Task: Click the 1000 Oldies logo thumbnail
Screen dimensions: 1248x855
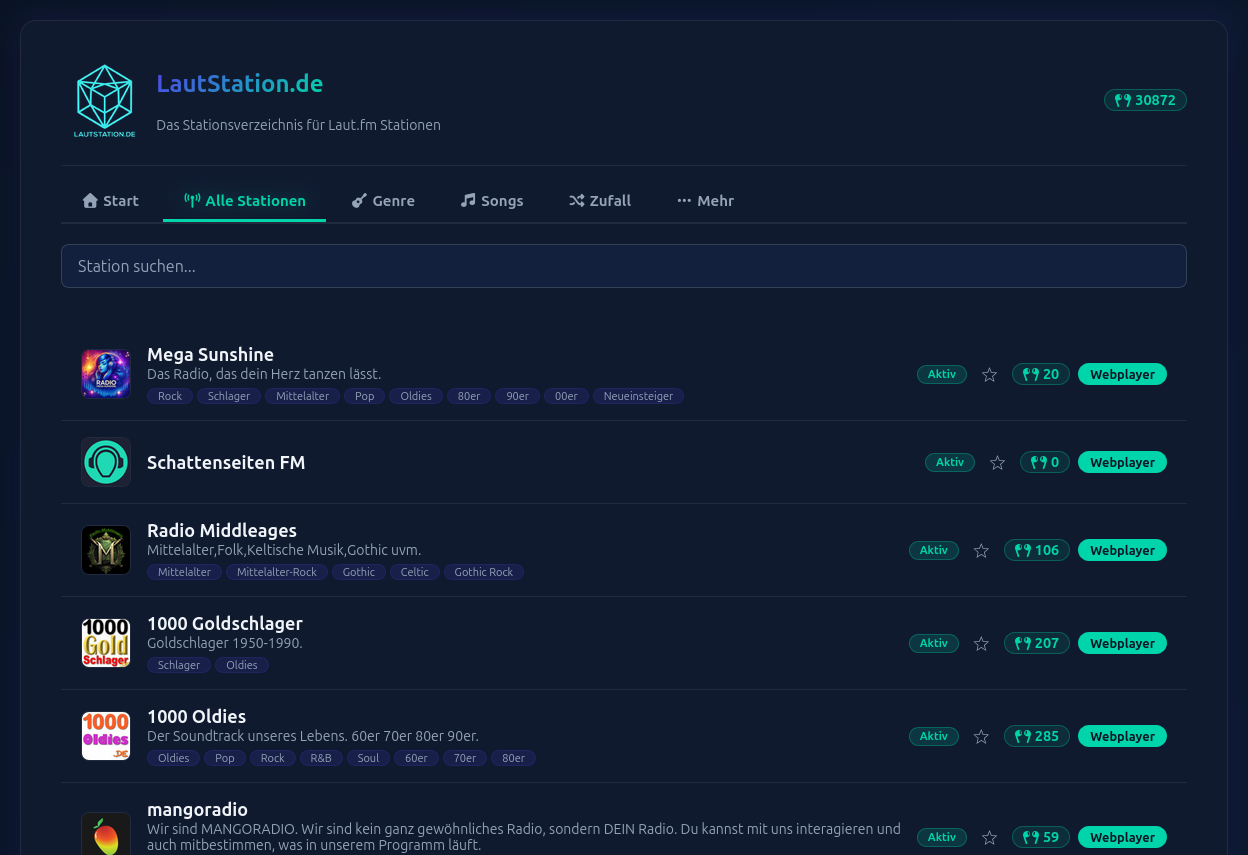Action: click(x=106, y=736)
